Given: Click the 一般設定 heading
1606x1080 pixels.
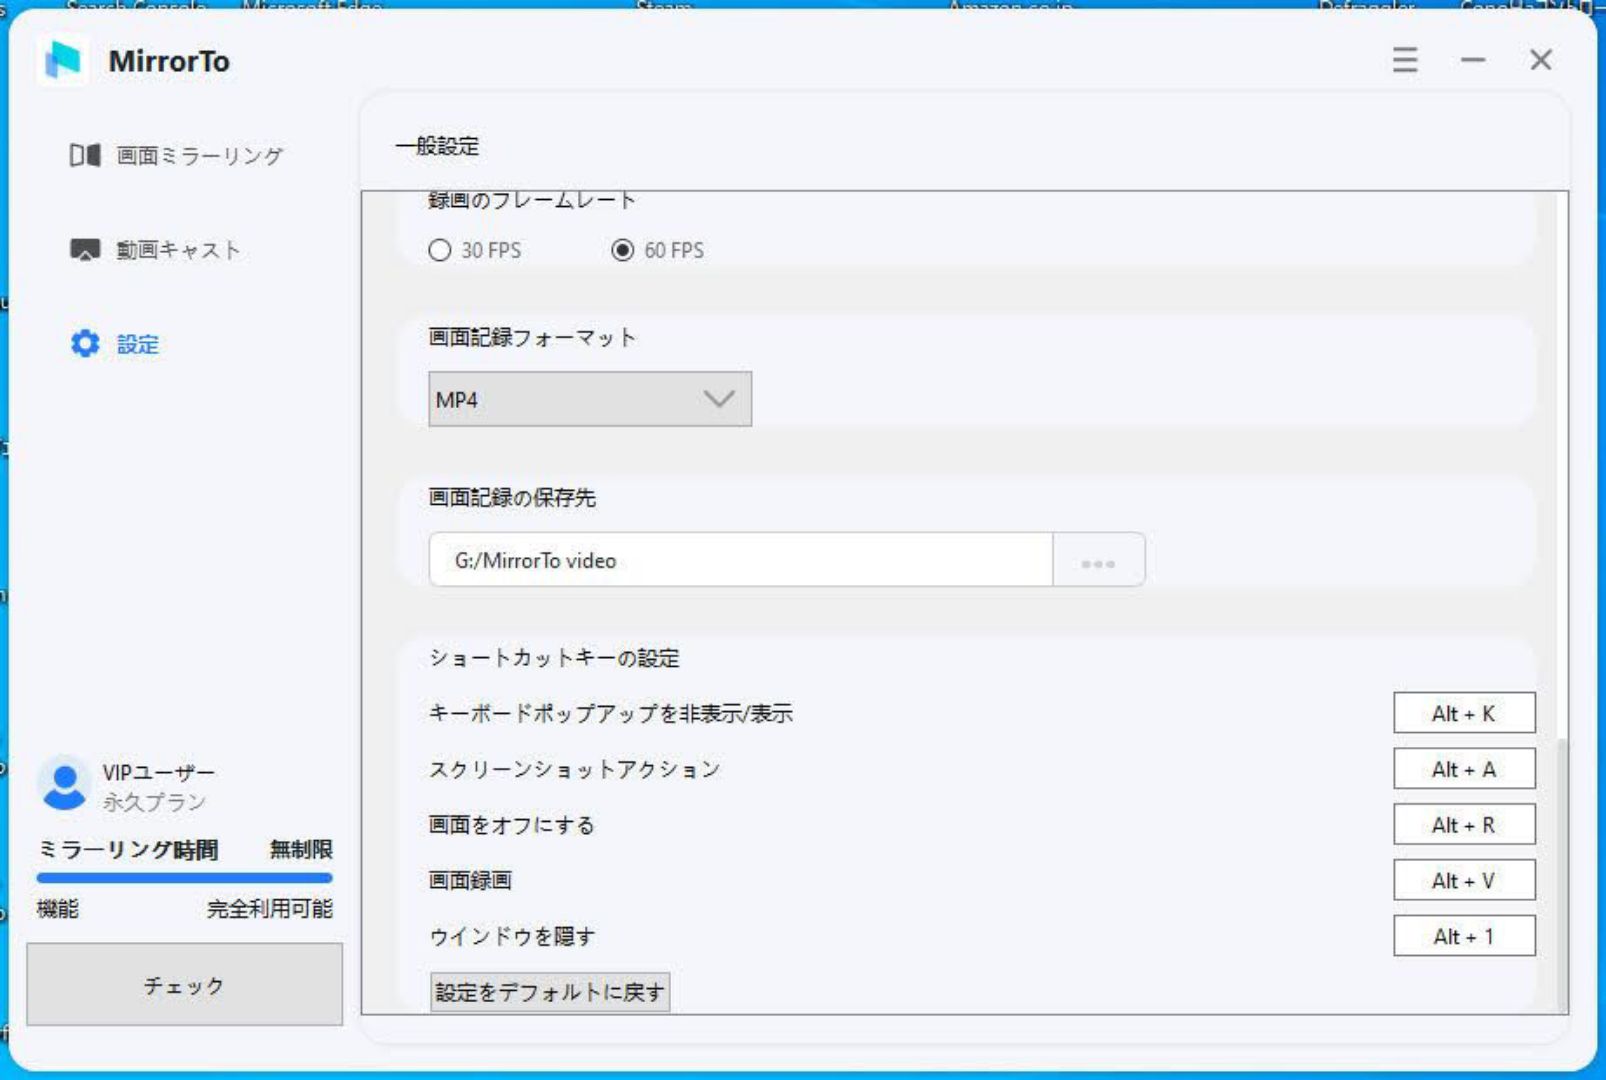Looking at the screenshot, I should click(437, 146).
